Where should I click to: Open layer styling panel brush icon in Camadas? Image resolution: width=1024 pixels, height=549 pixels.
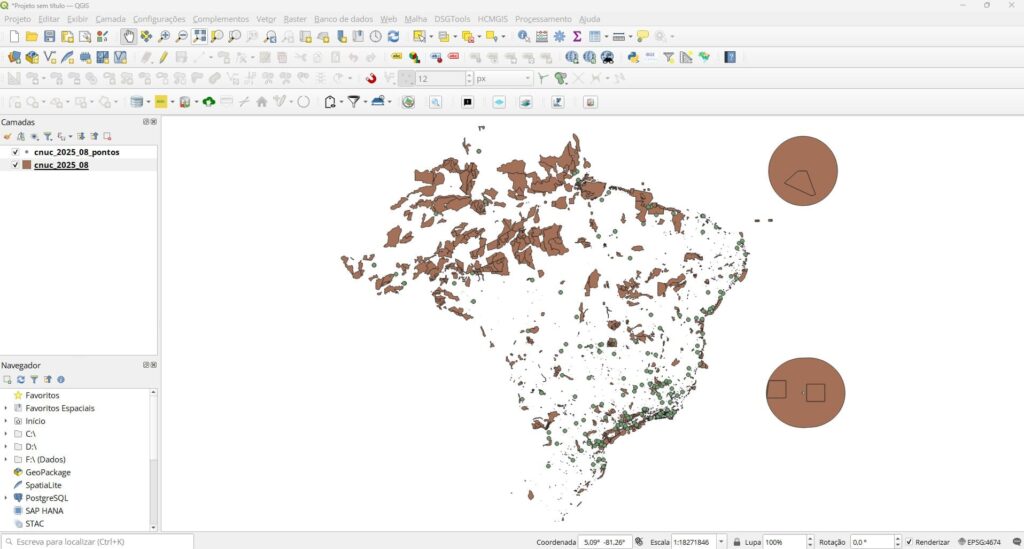click(x=7, y=136)
